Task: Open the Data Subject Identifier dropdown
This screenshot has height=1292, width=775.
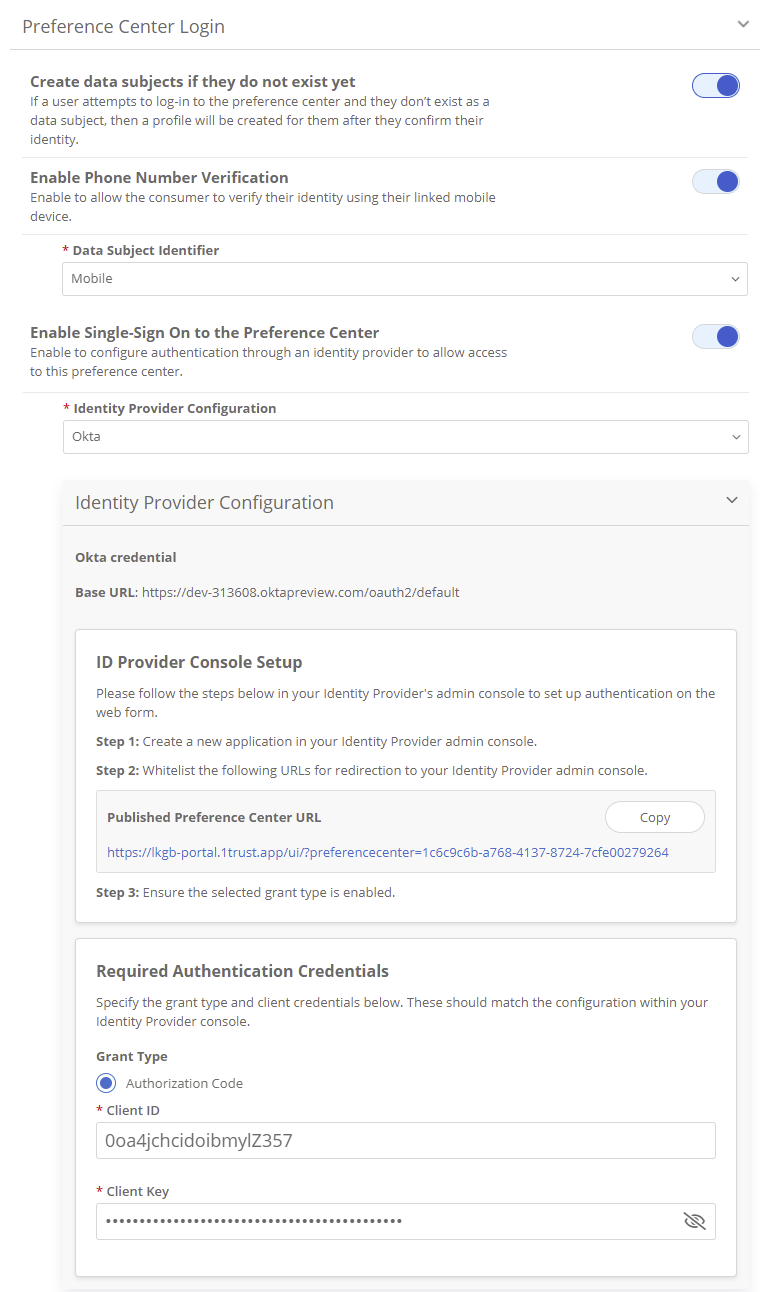Action: (x=405, y=279)
